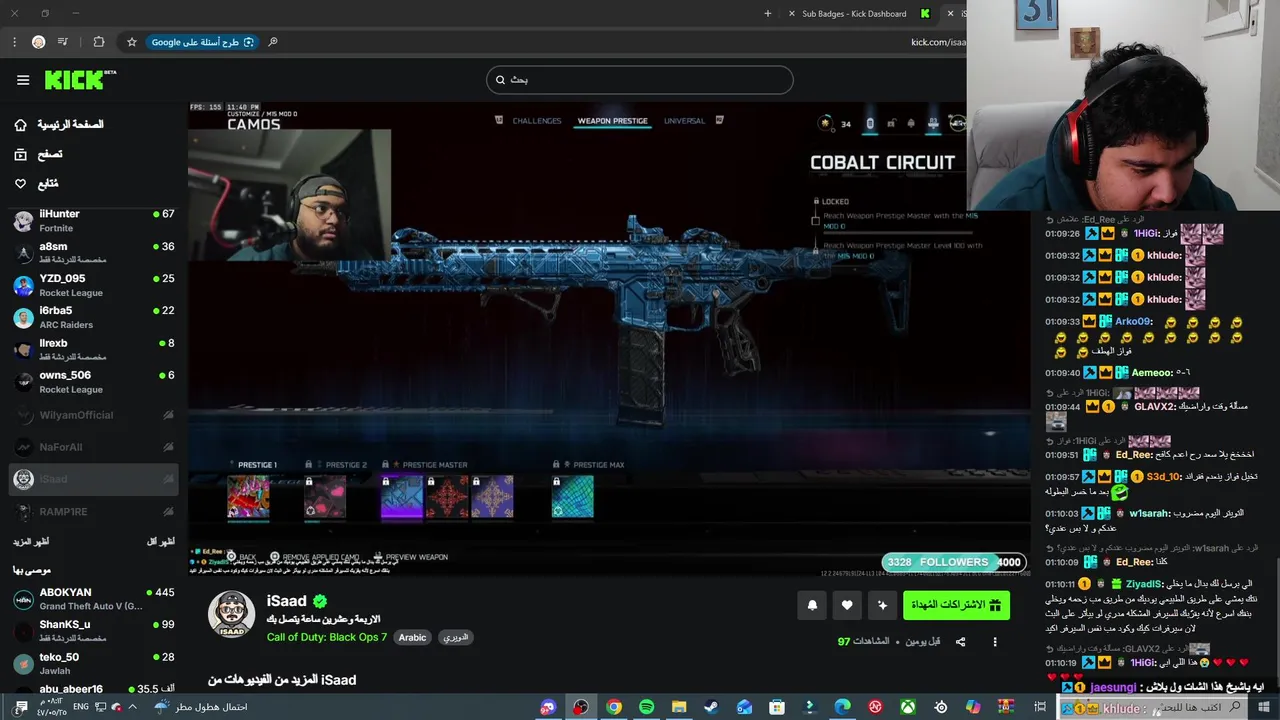
Task: Bookmark this page with star icon
Action: coord(131,42)
